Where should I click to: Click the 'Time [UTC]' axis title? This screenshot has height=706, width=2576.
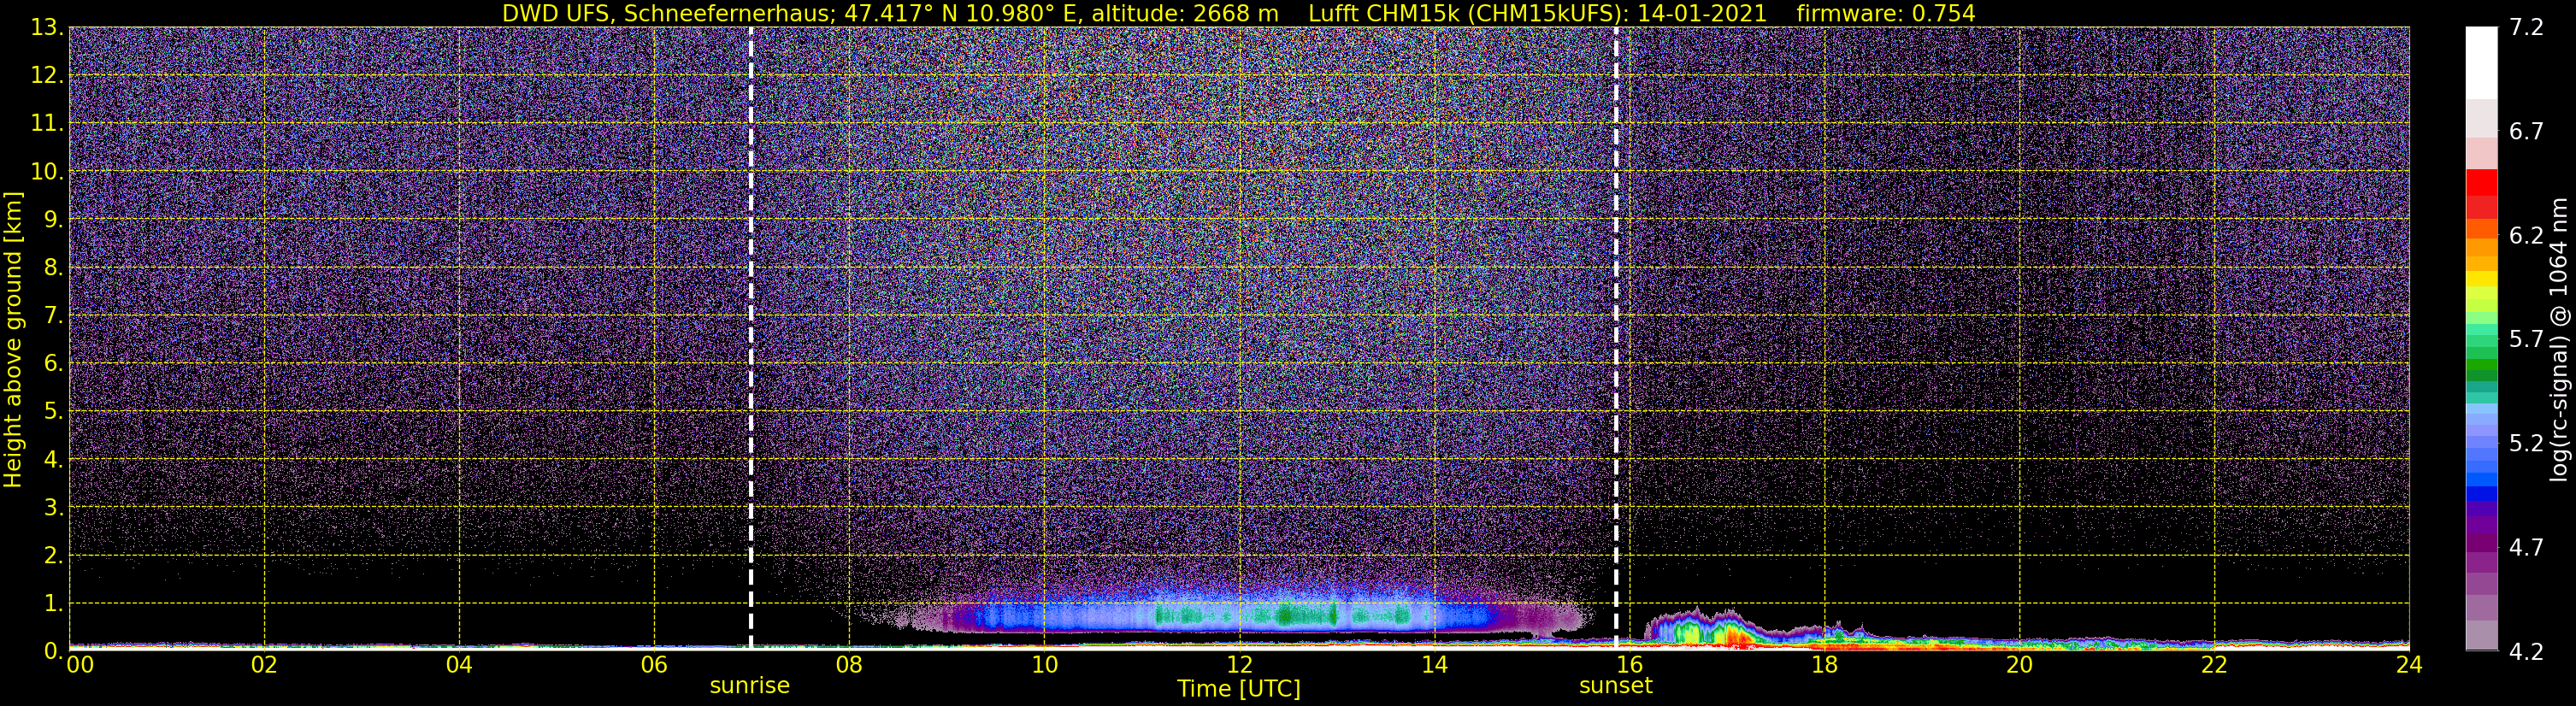[x=1238, y=689]
